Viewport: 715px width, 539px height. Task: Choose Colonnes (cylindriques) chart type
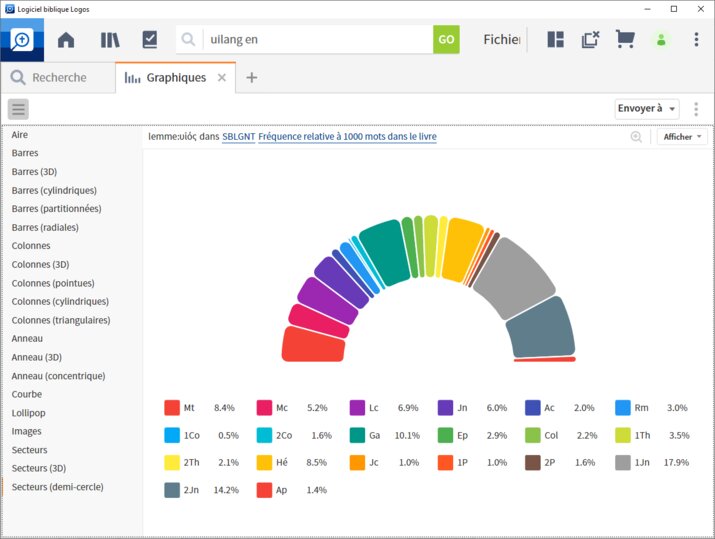60,301
